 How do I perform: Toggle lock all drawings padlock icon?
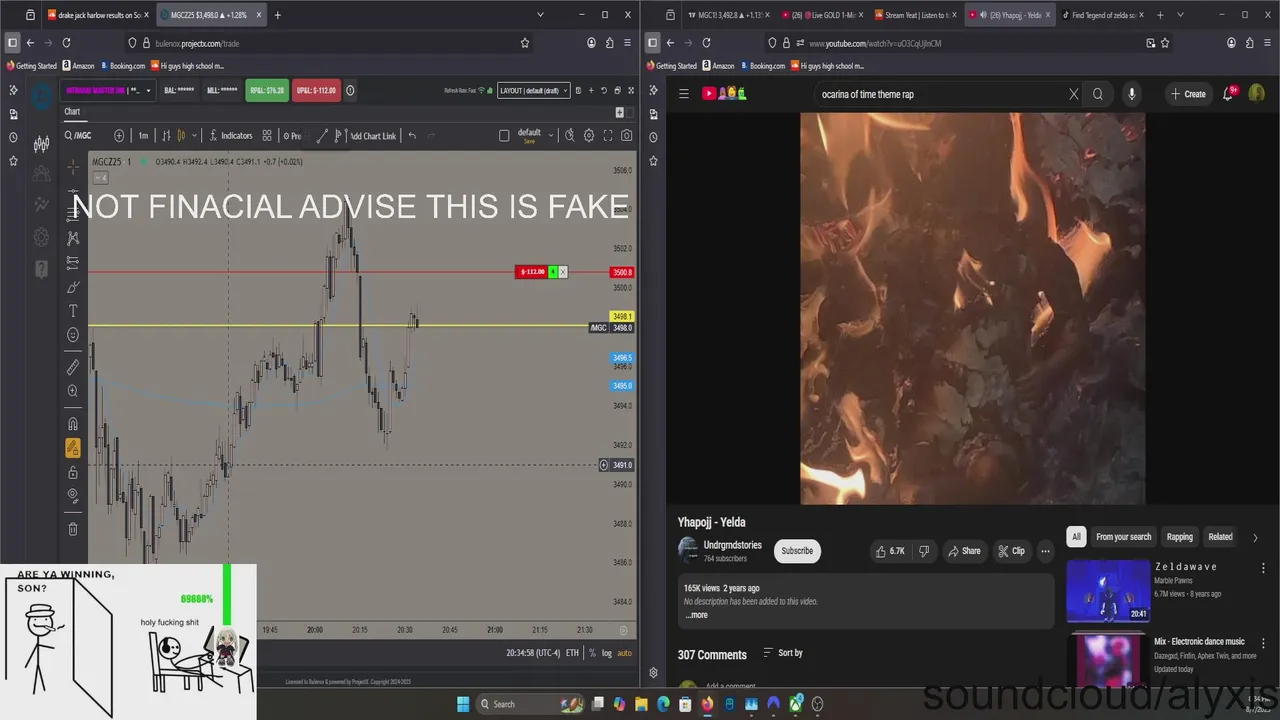[x=73, y=472]
